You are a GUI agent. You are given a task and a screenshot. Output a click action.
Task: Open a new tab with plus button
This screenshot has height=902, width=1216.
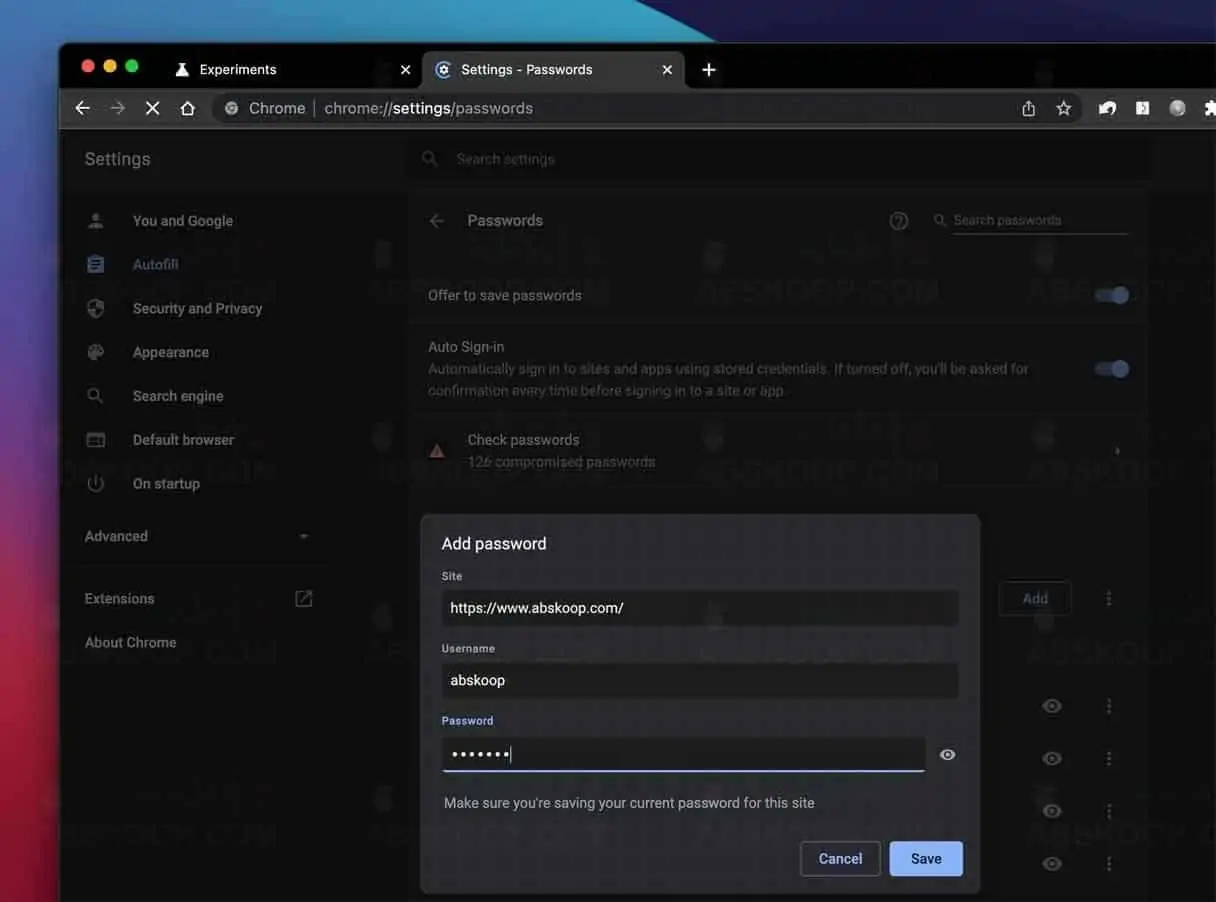pos(709,70)
